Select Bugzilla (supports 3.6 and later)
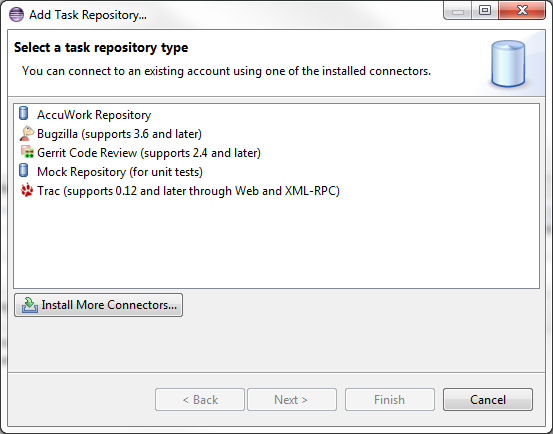The image size is (553, 434). (x=119, y=134)
